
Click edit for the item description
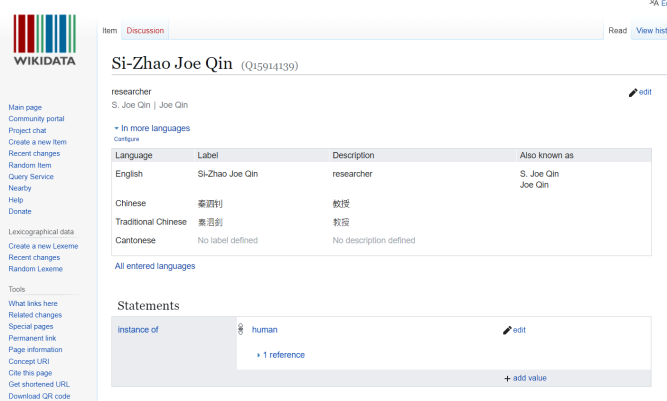[645, 92]
